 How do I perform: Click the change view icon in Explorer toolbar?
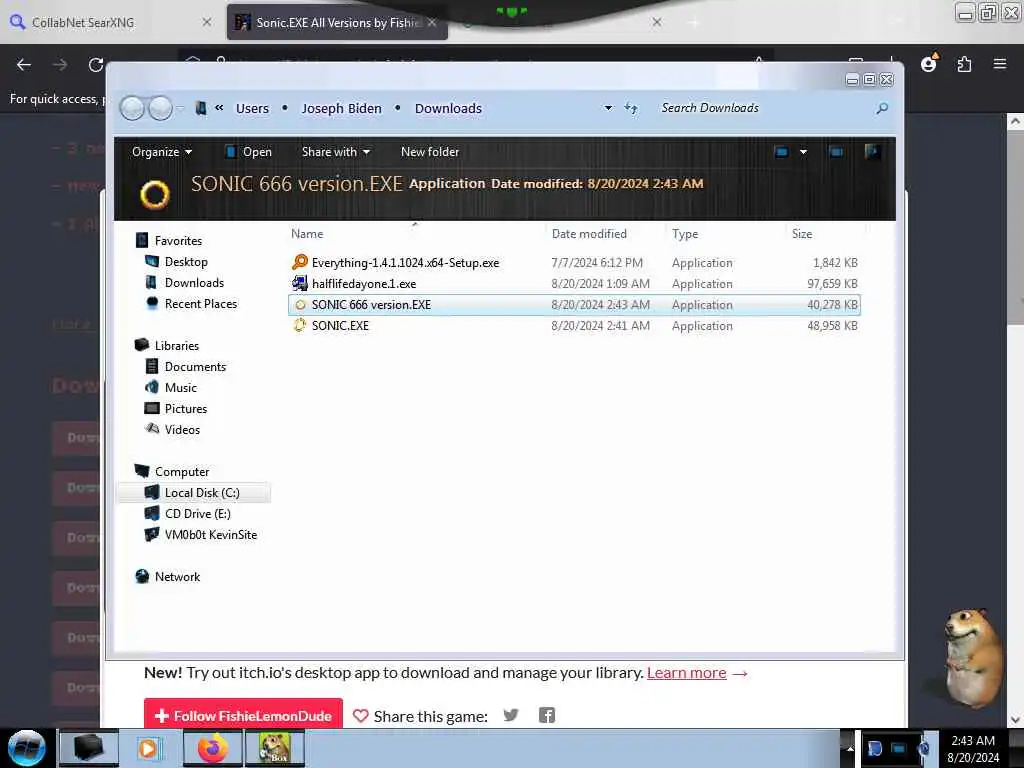[781, 152]
